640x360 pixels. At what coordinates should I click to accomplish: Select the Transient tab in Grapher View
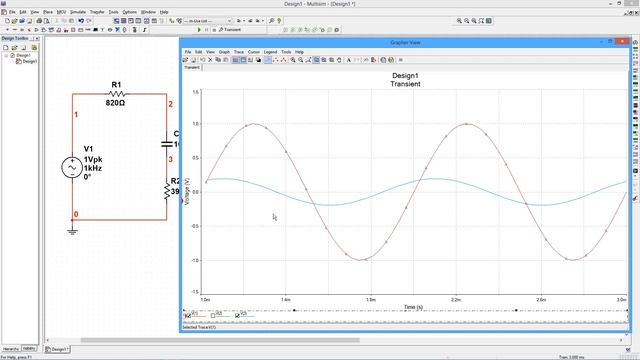(192, 67)
